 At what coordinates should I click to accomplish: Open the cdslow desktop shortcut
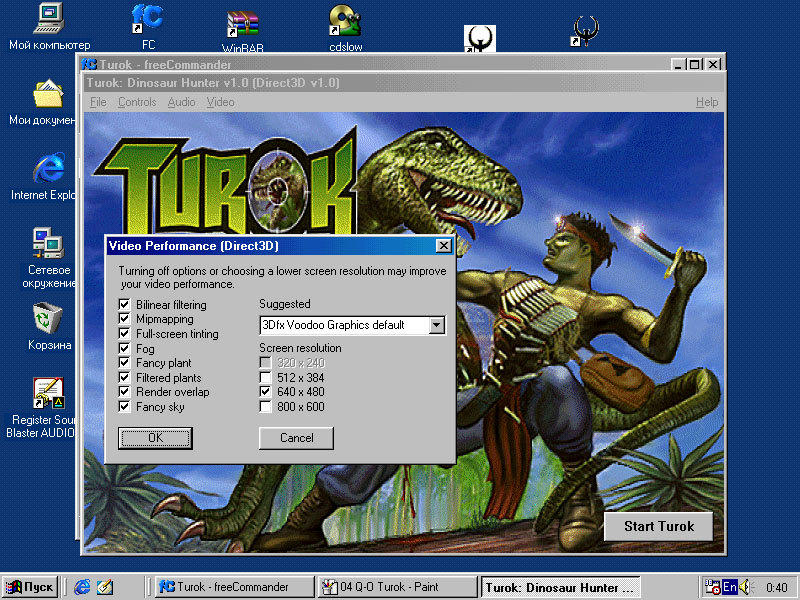345,22
